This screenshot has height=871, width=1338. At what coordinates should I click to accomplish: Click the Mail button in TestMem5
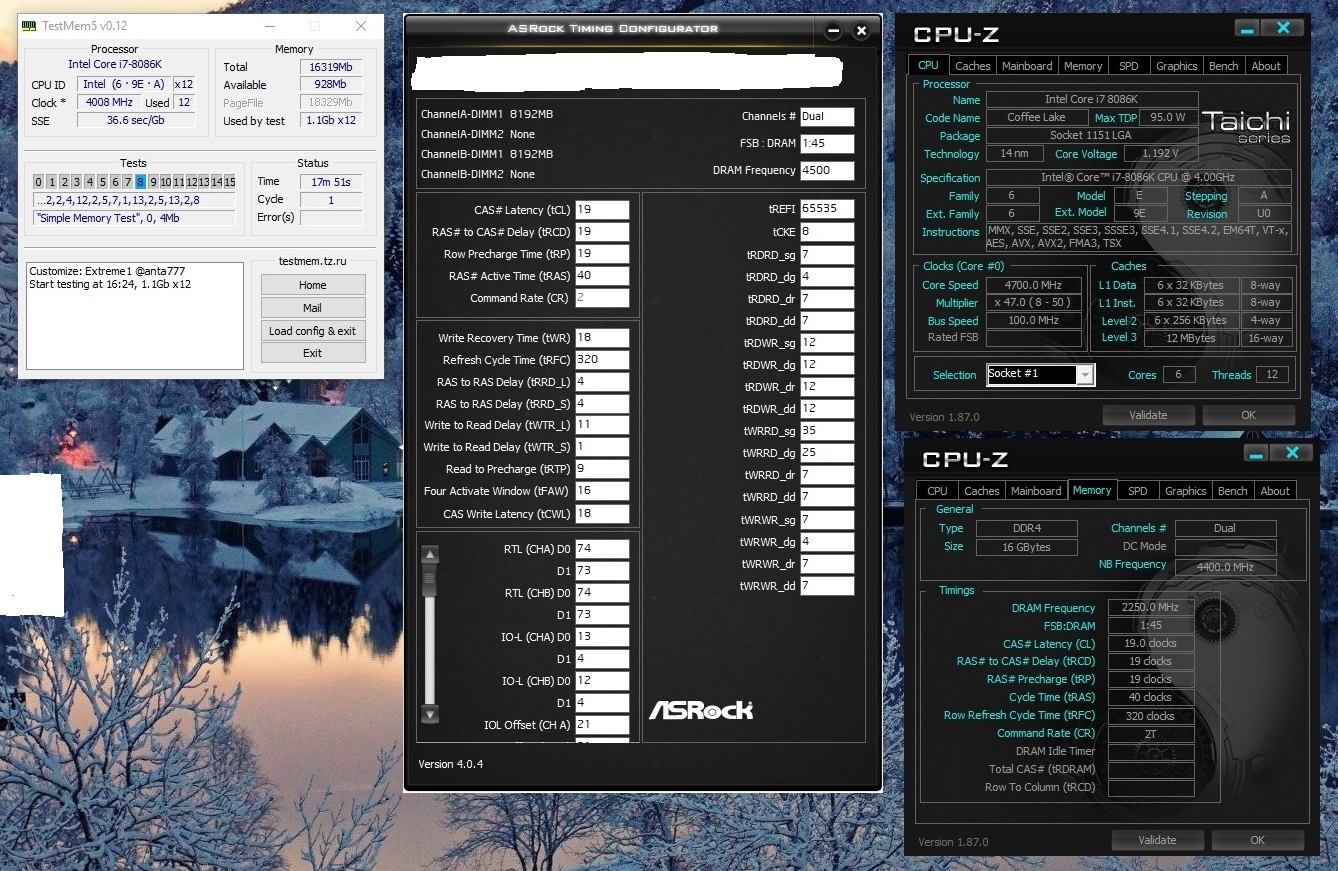click(313, 308)
